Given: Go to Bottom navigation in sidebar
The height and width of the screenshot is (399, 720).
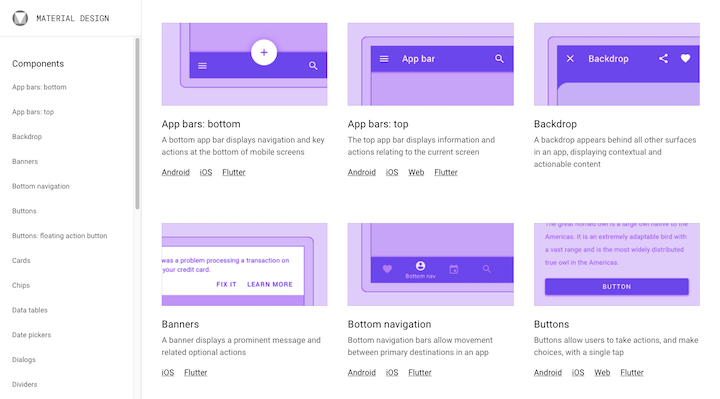Looking at the screenshot, I should pos(41,186).
